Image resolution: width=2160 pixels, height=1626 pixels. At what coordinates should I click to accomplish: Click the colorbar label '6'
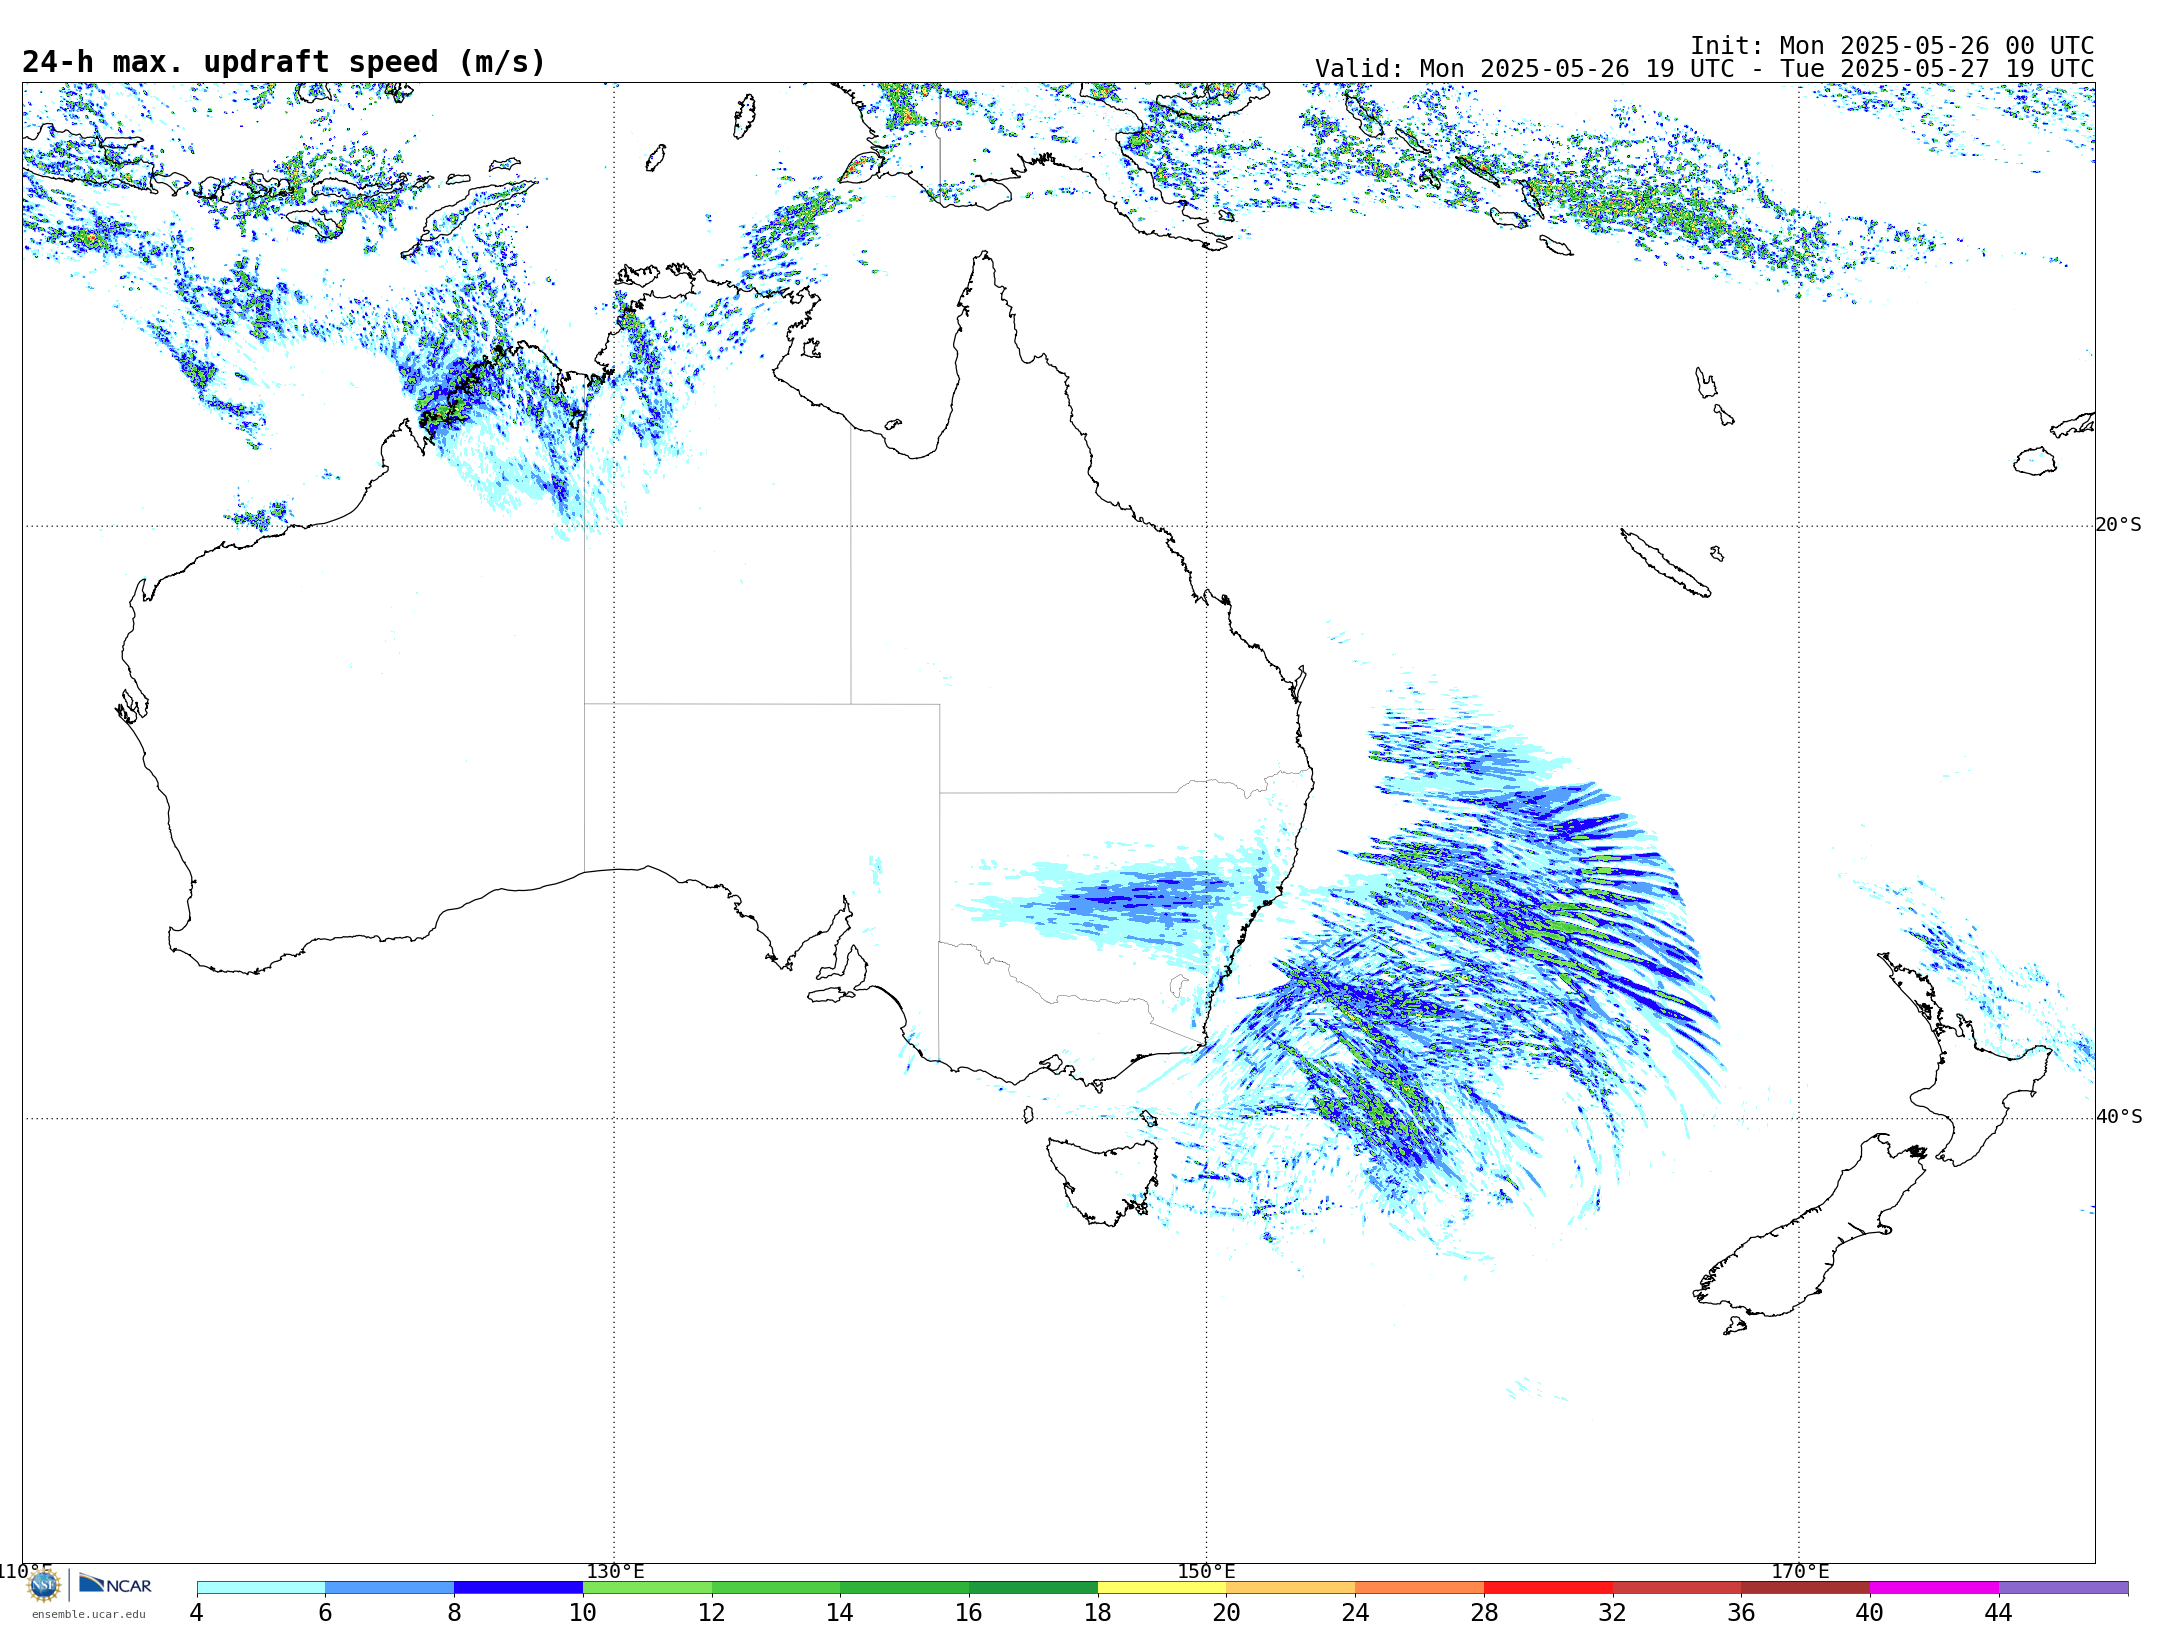325,1612
